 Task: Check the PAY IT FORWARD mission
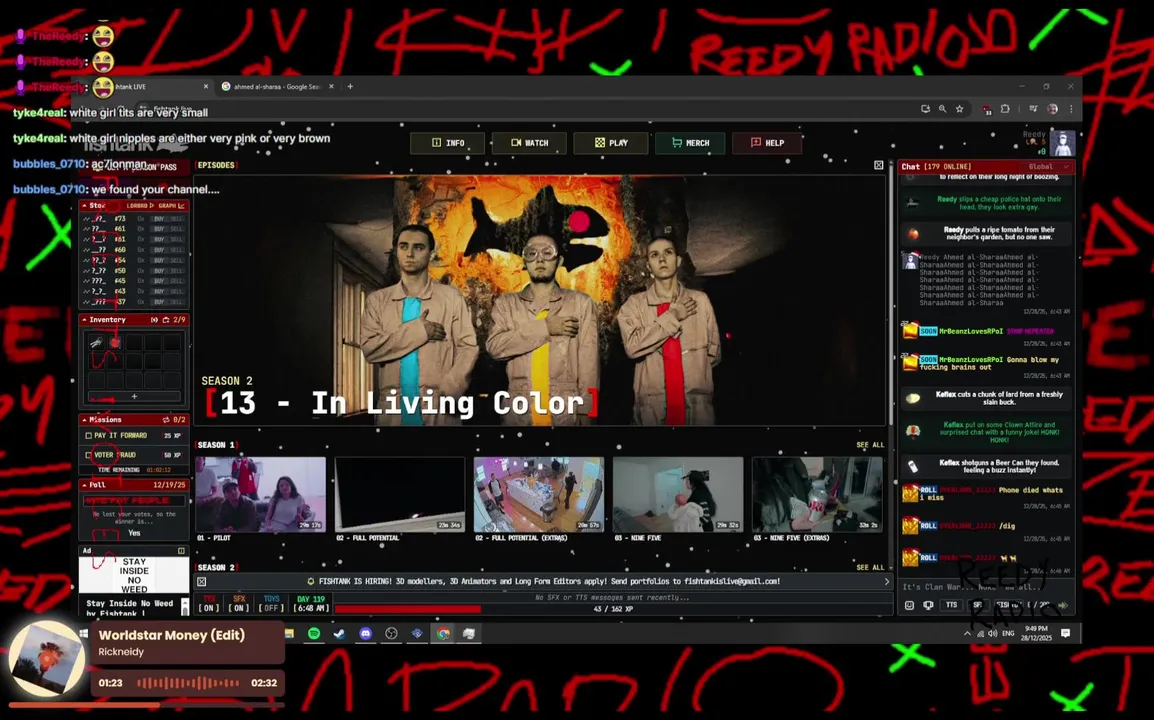(x=89, y=436)
